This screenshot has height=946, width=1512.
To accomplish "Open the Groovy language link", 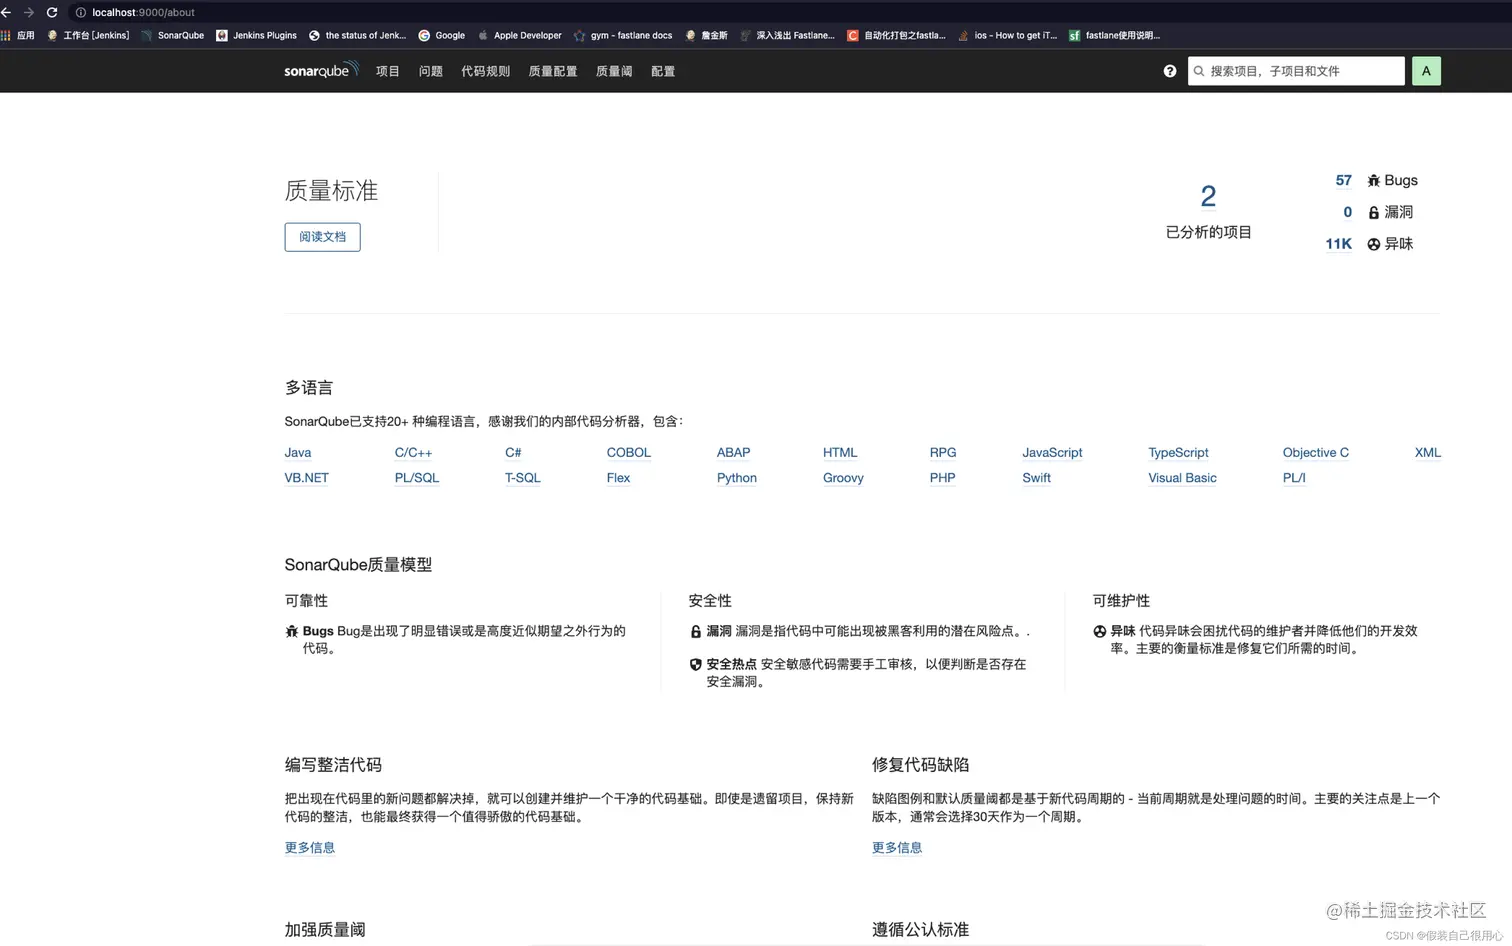I will coord(843,478).
